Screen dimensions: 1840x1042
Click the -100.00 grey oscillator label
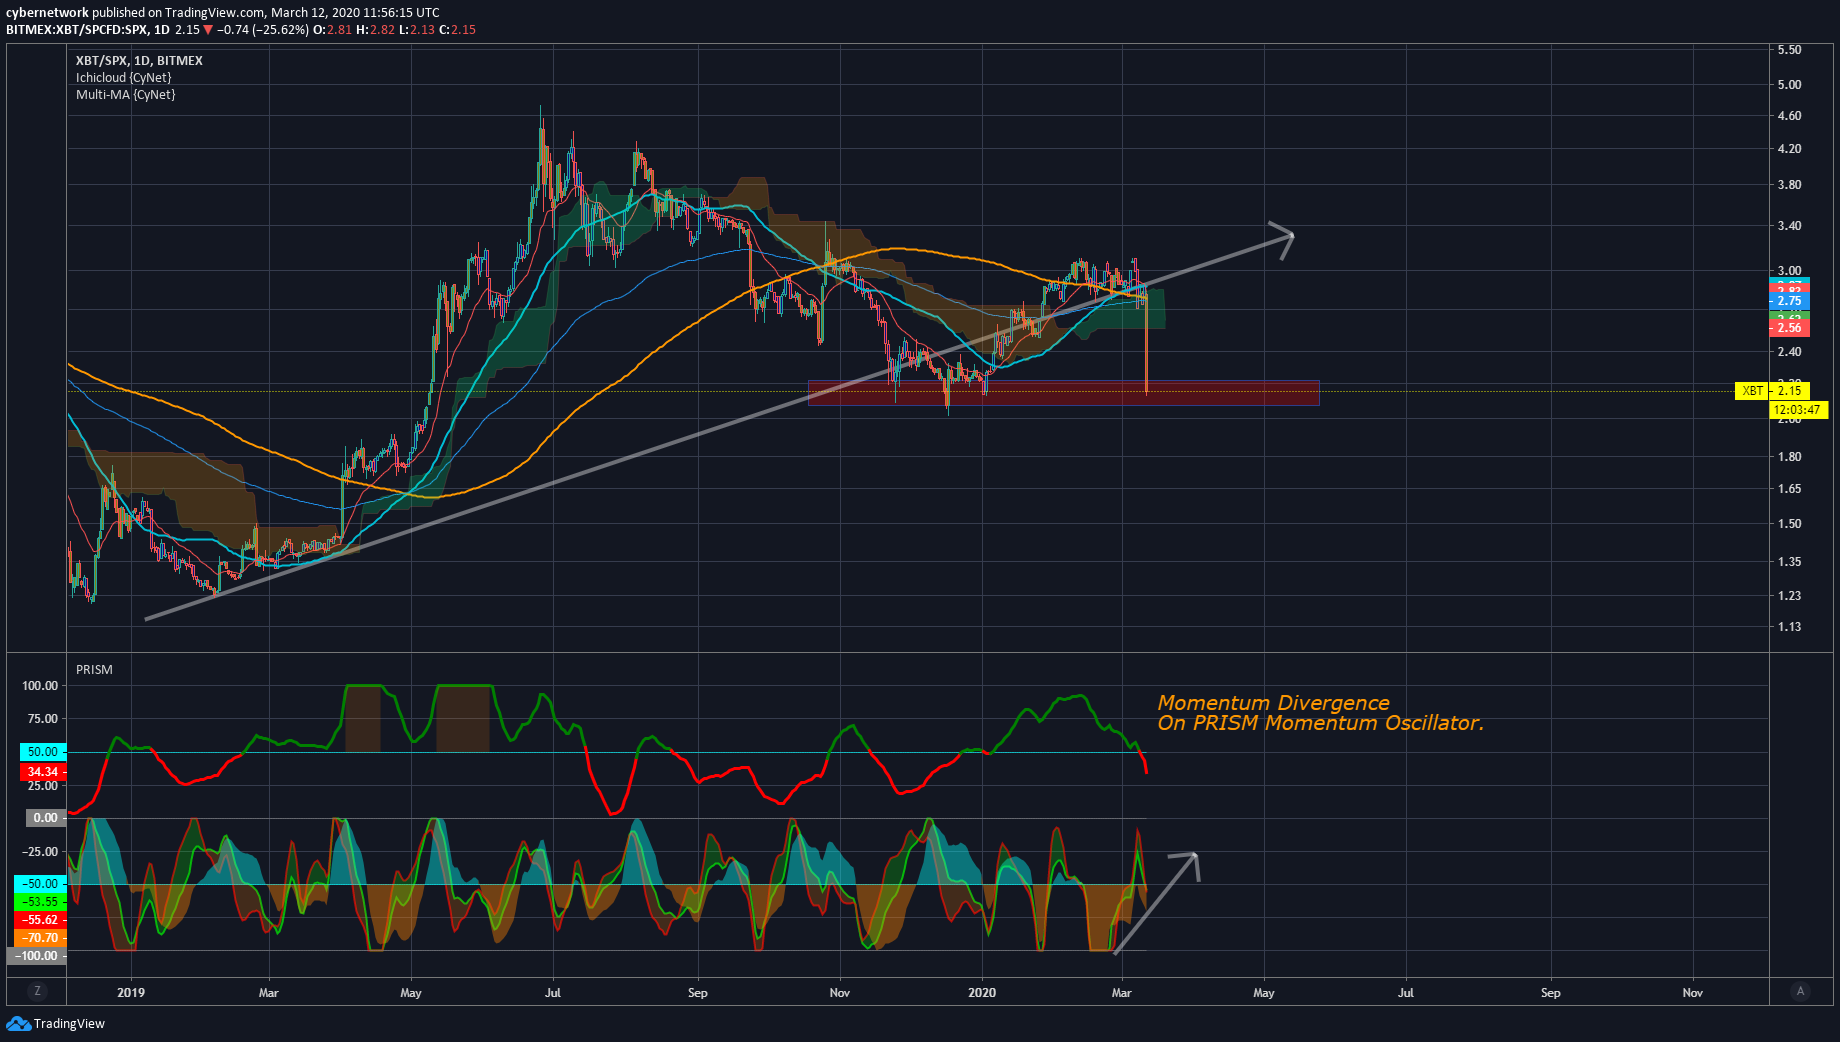[37, 956]
